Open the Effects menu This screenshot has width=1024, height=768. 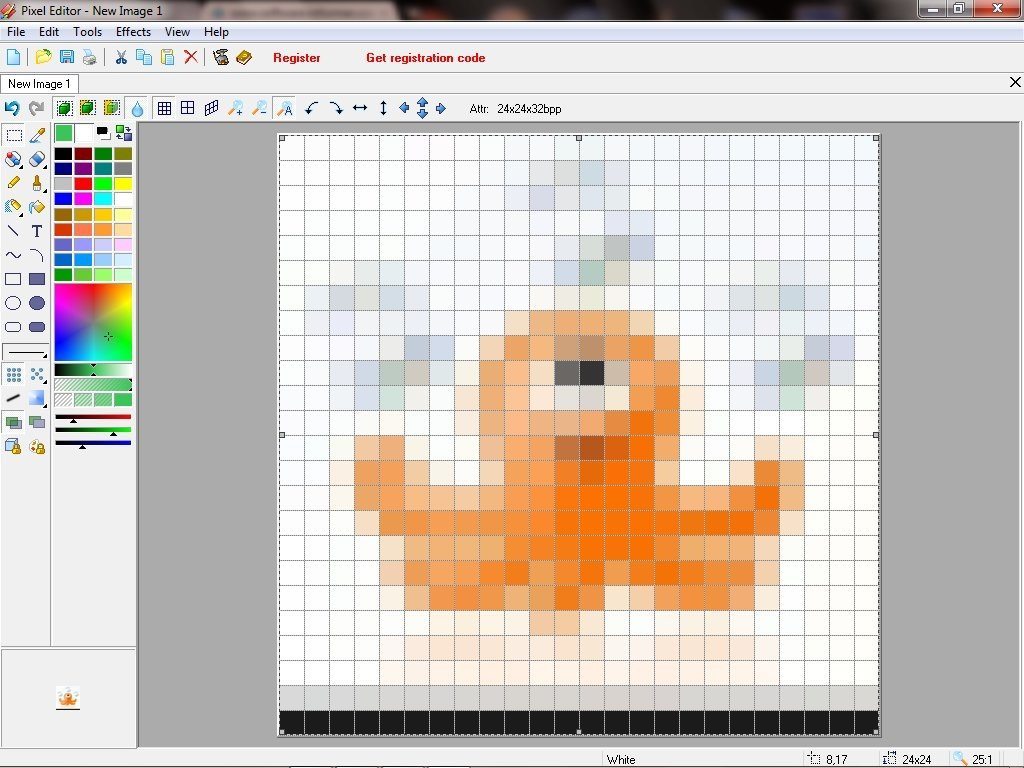133,31
